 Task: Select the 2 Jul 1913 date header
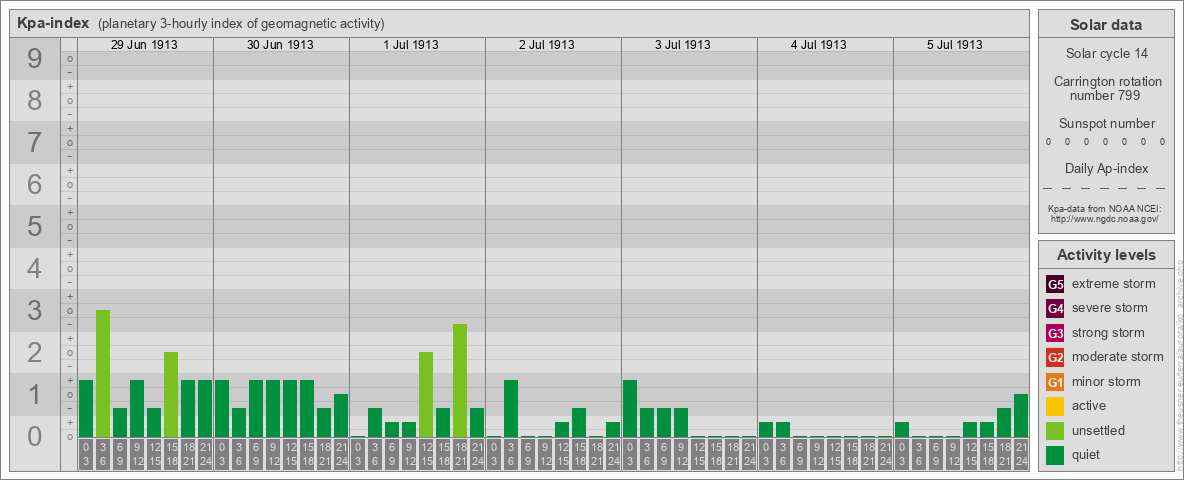click(547, 45)
